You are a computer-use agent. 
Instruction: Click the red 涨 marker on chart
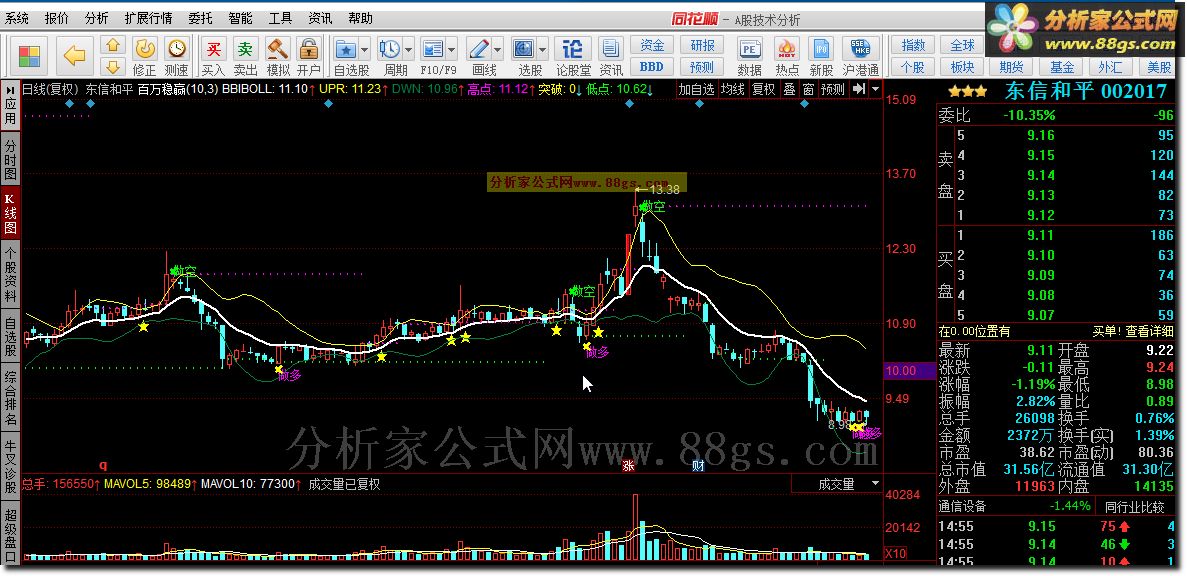628,465
